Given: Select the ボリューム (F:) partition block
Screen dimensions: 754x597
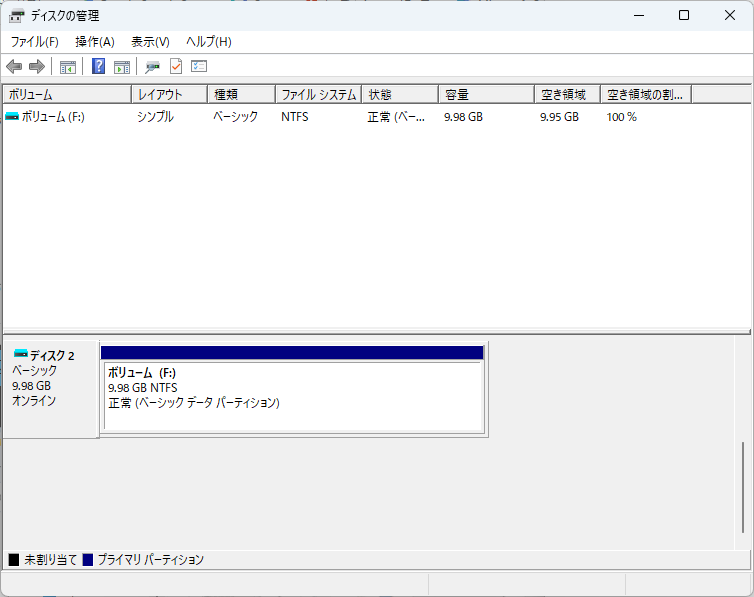Looking at the screenshot, I should (294, 395).
